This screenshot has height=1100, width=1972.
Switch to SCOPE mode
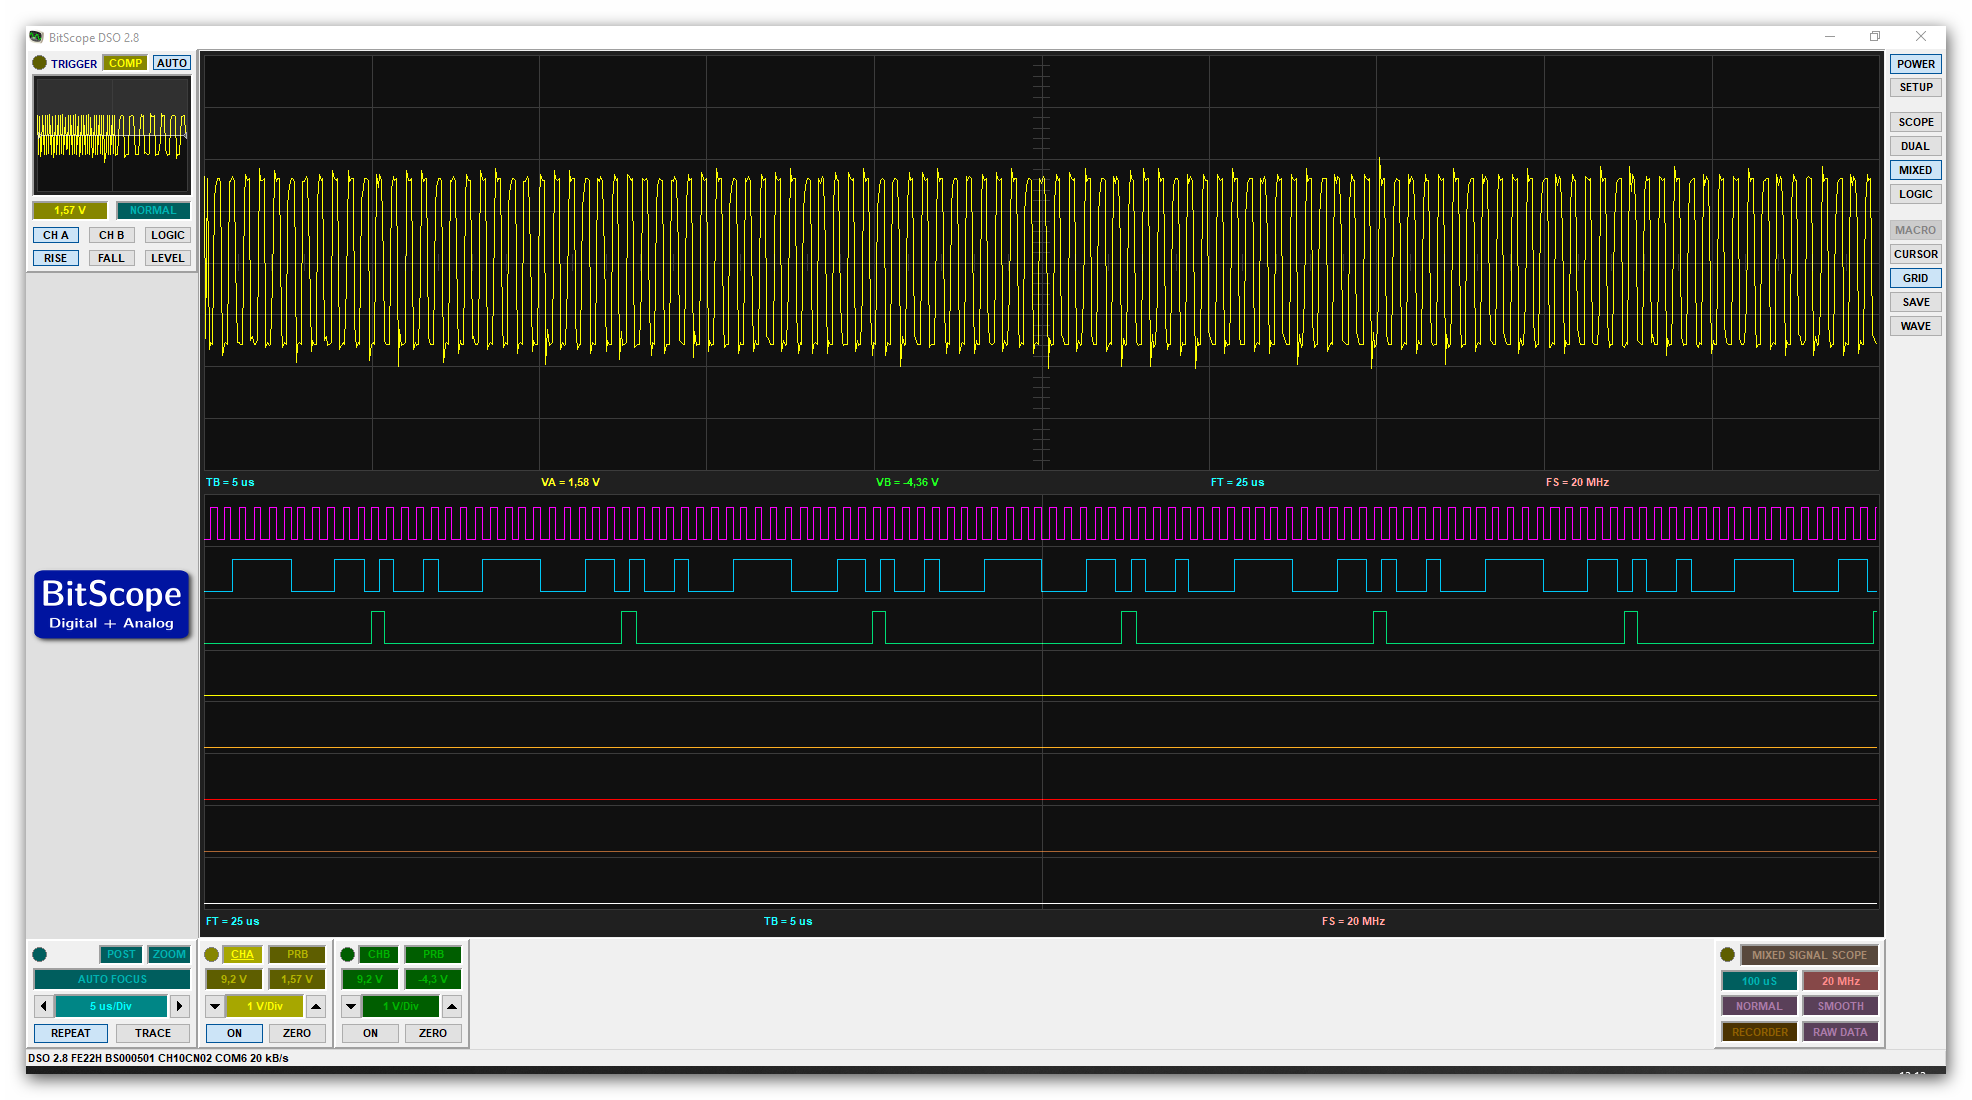(1916, 122)
